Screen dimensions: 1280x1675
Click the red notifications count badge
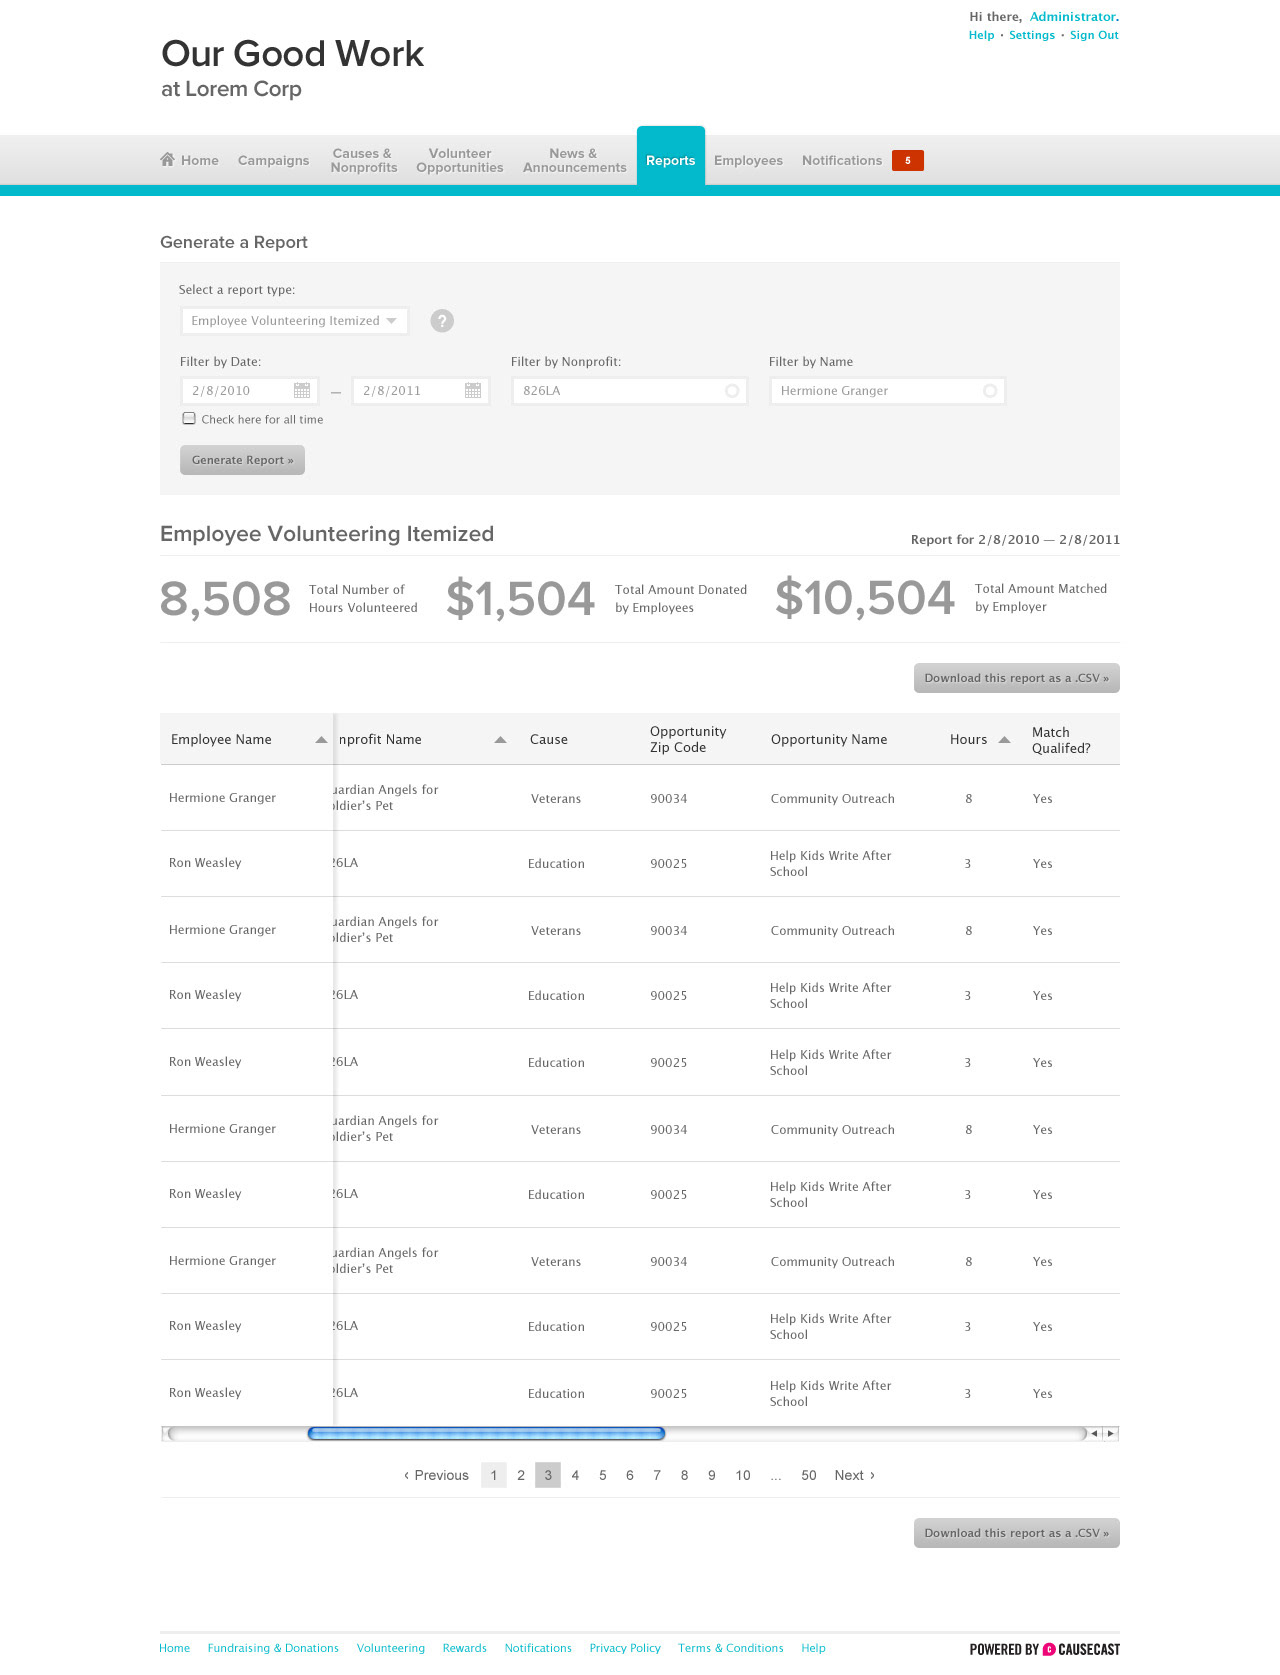point(908,160)
